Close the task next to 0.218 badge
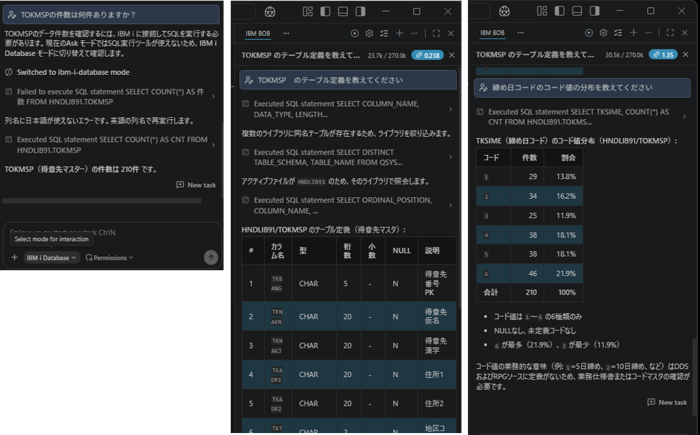The image size is (700, 435). 452,55
